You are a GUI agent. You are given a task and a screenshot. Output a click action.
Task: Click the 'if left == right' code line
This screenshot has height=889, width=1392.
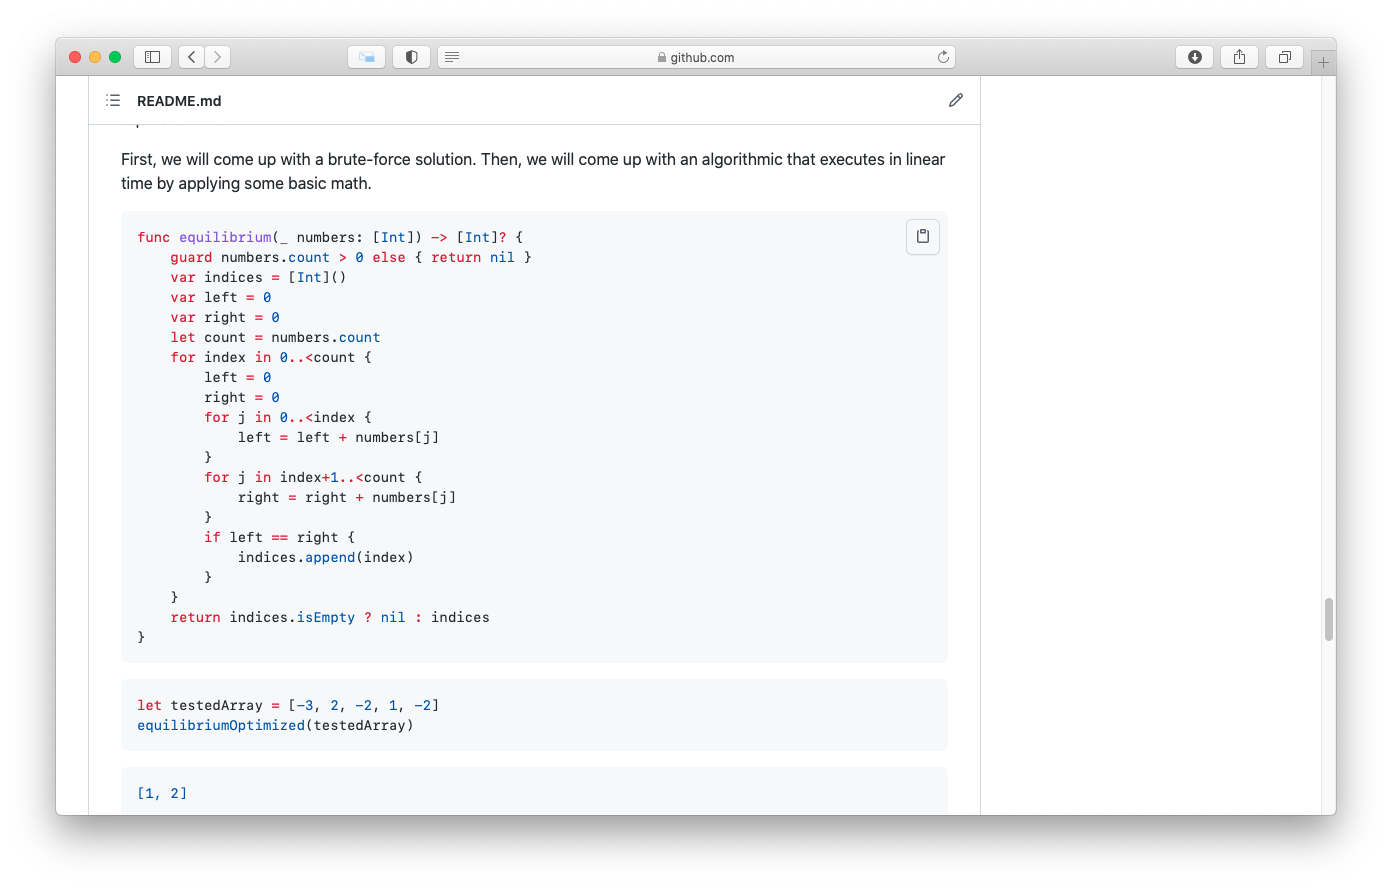click(x=280, y=537)
